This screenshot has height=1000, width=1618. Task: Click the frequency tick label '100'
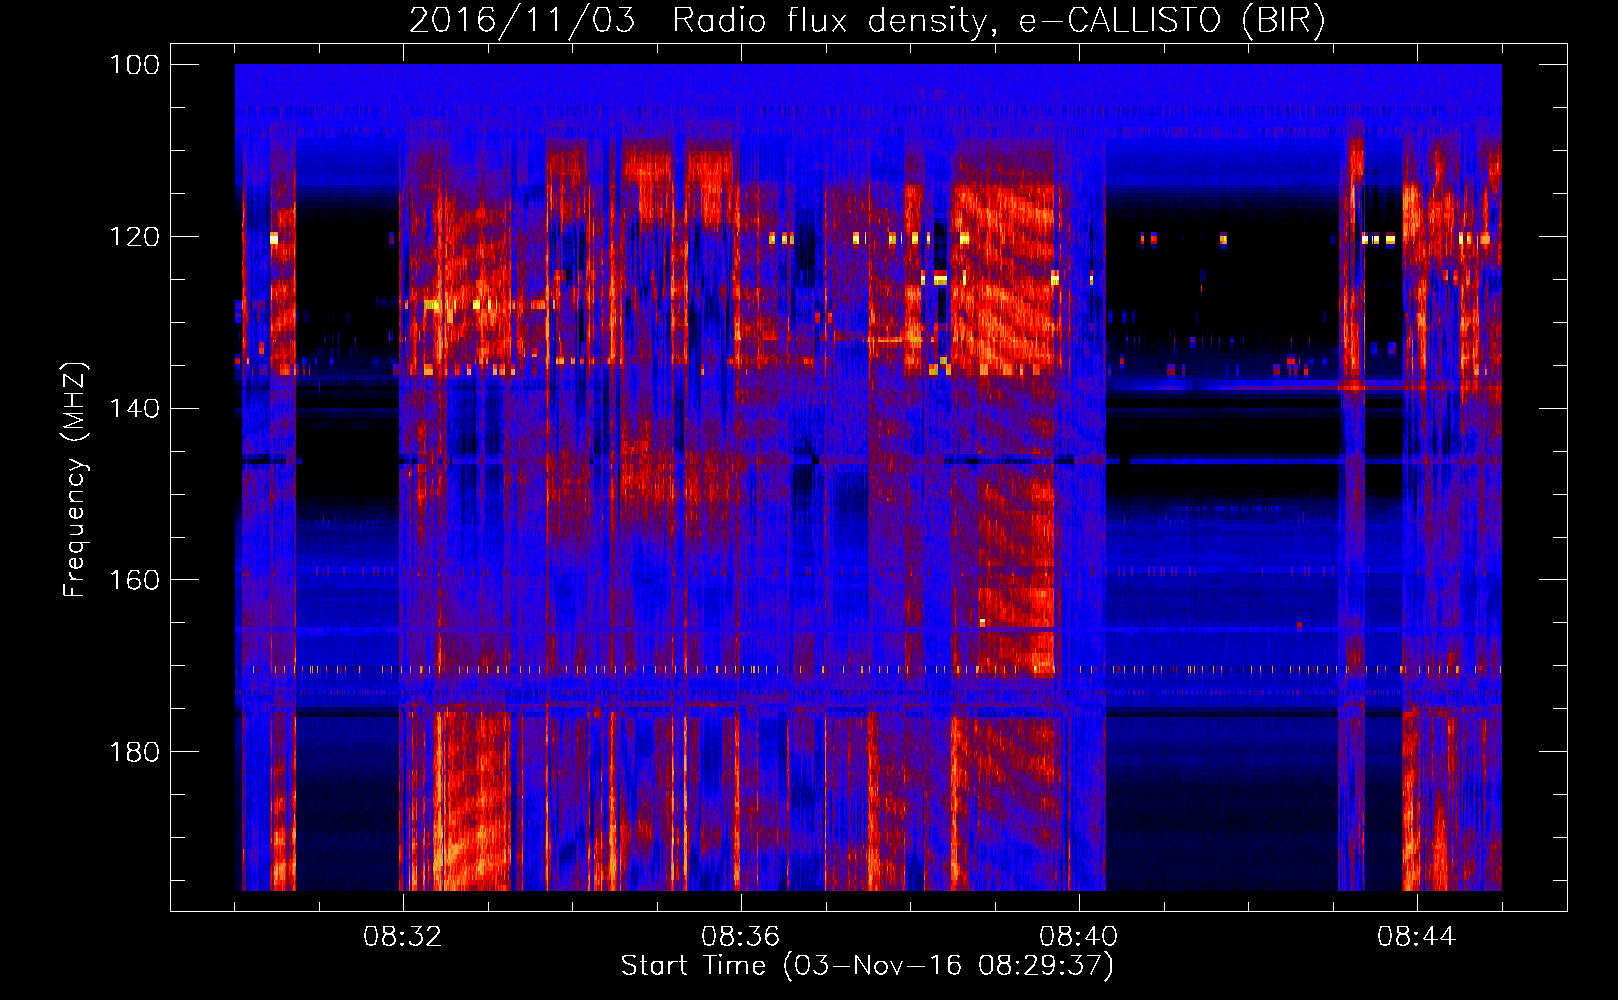[x=134, y=65]
